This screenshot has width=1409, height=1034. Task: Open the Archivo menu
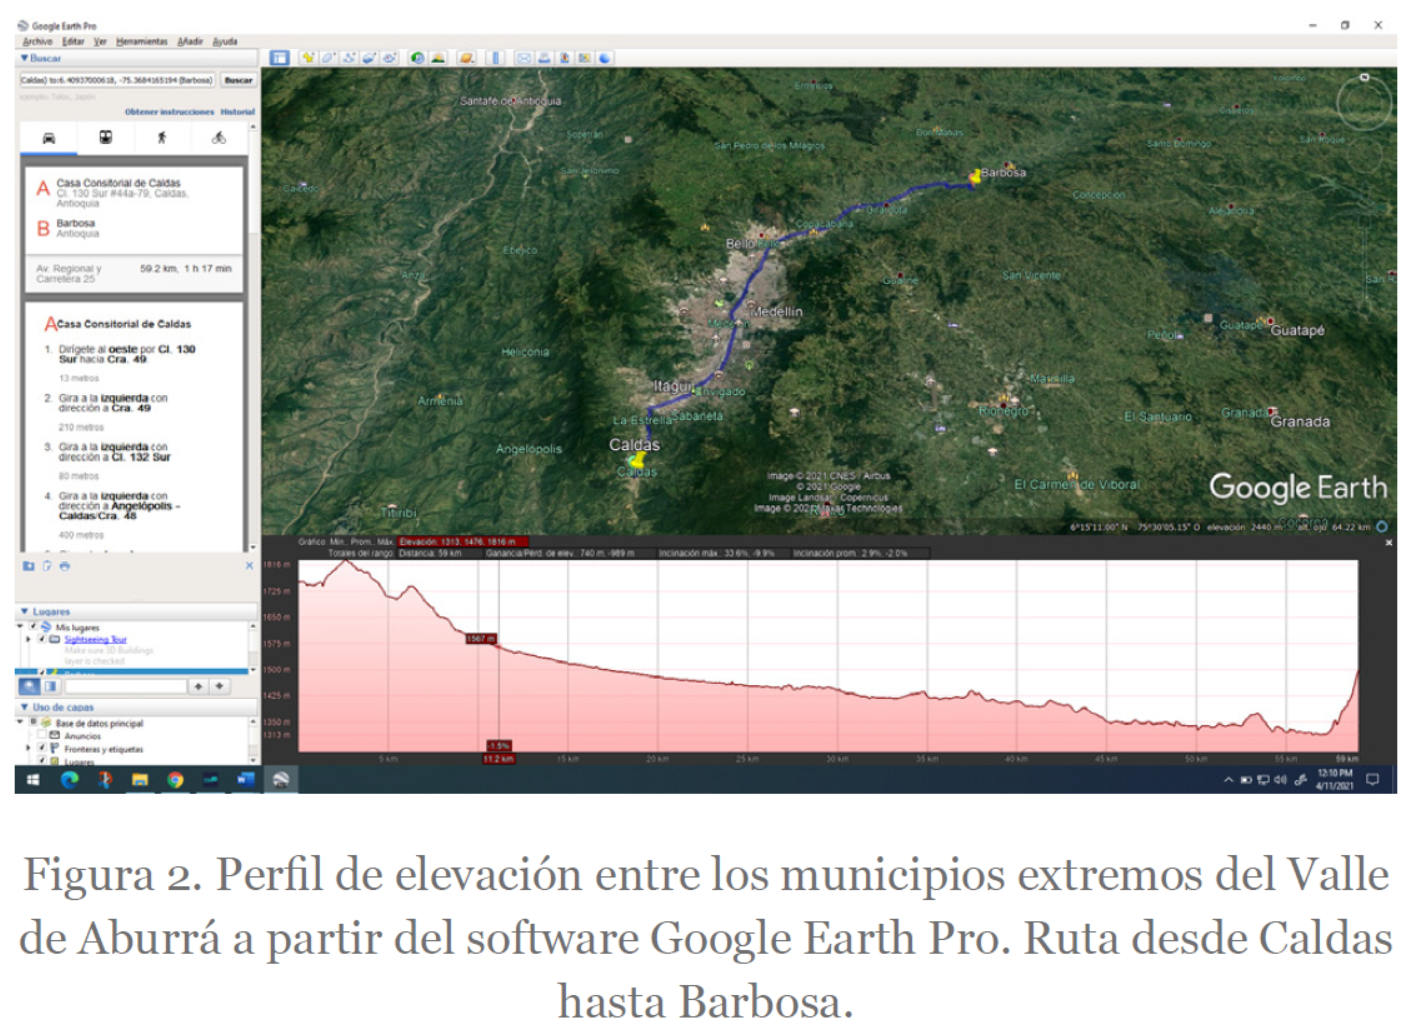pos(37,42)
